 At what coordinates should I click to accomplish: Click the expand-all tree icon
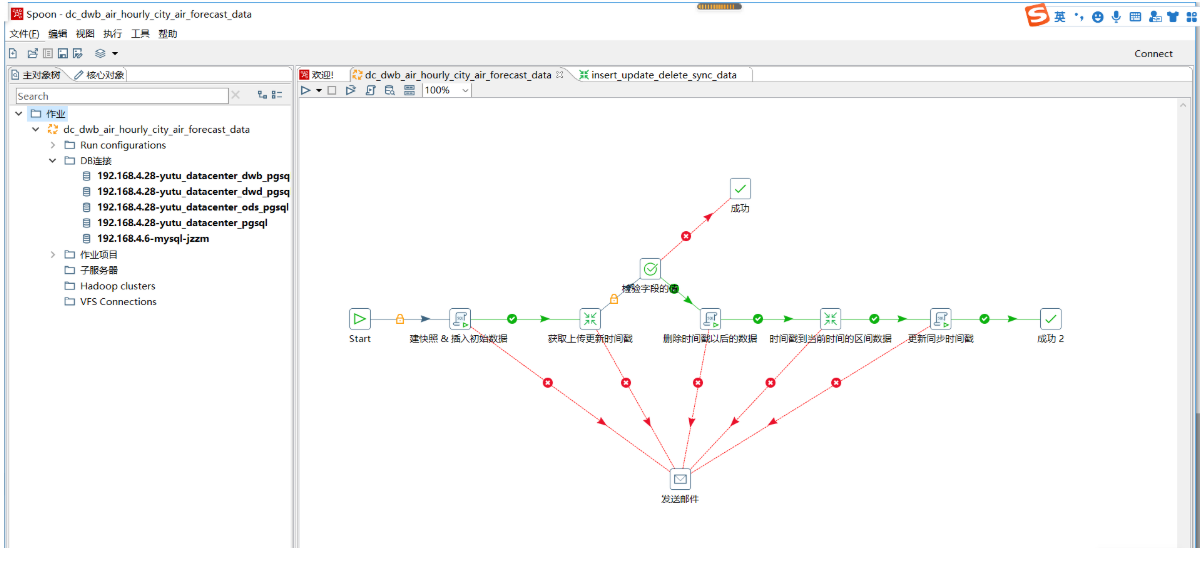262,95
